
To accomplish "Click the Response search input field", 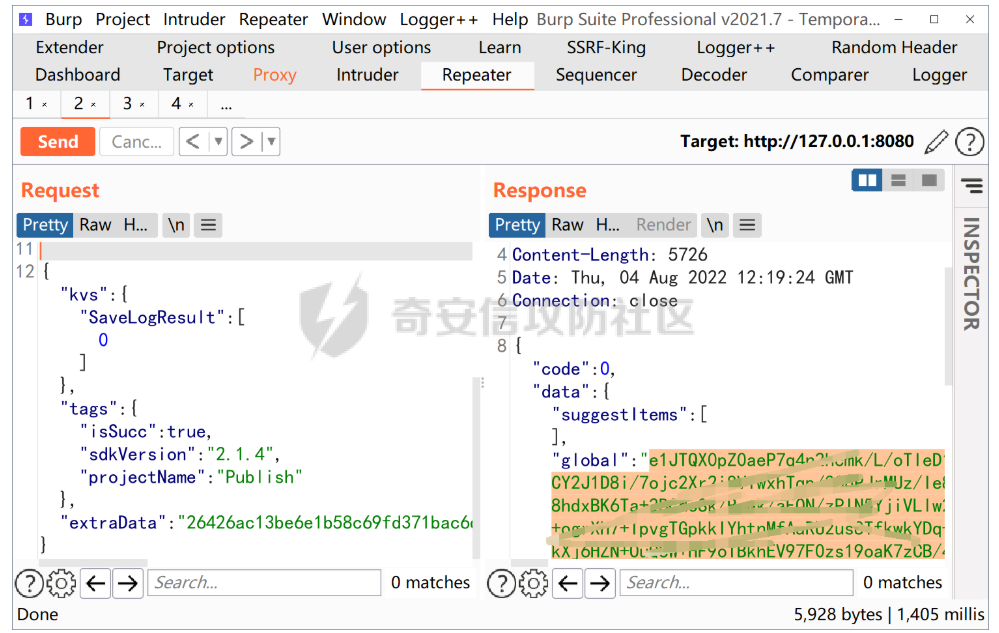I will tap(737, 583).
